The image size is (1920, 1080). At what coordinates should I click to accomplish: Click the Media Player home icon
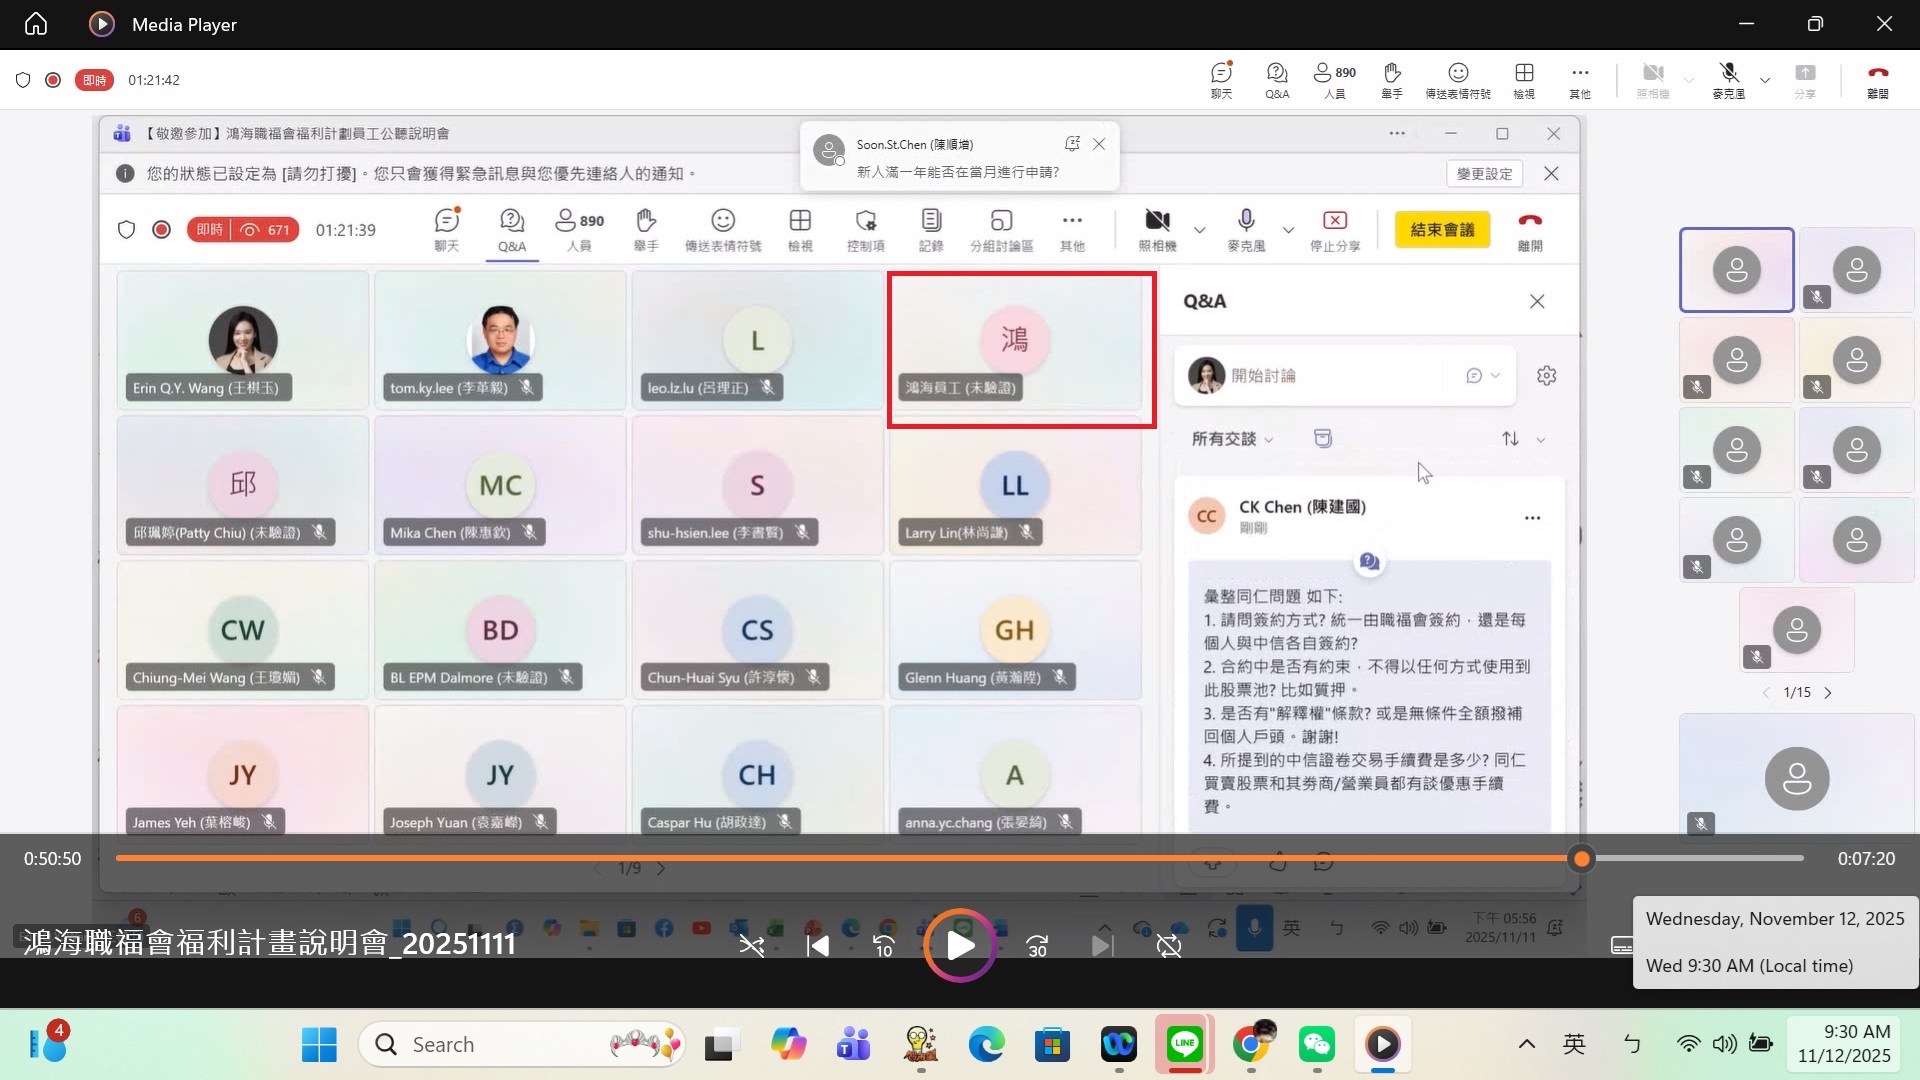(36, 24)
